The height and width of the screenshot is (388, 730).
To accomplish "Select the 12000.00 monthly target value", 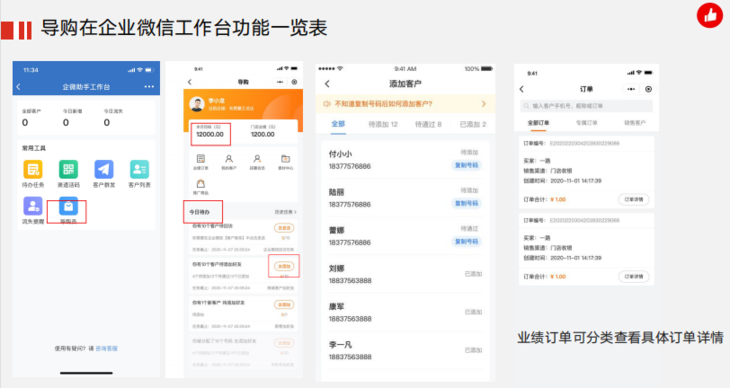I will click(210, 135).
